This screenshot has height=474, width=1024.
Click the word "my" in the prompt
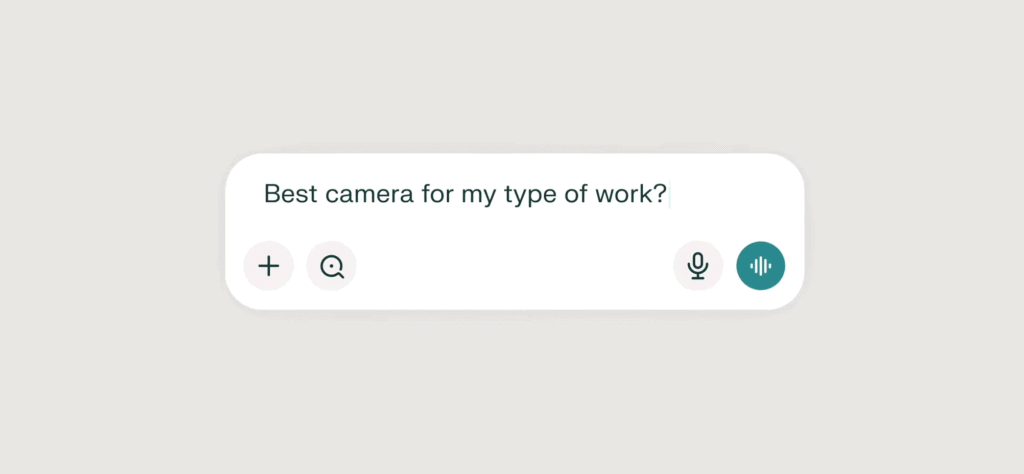(x=475, y=194)
